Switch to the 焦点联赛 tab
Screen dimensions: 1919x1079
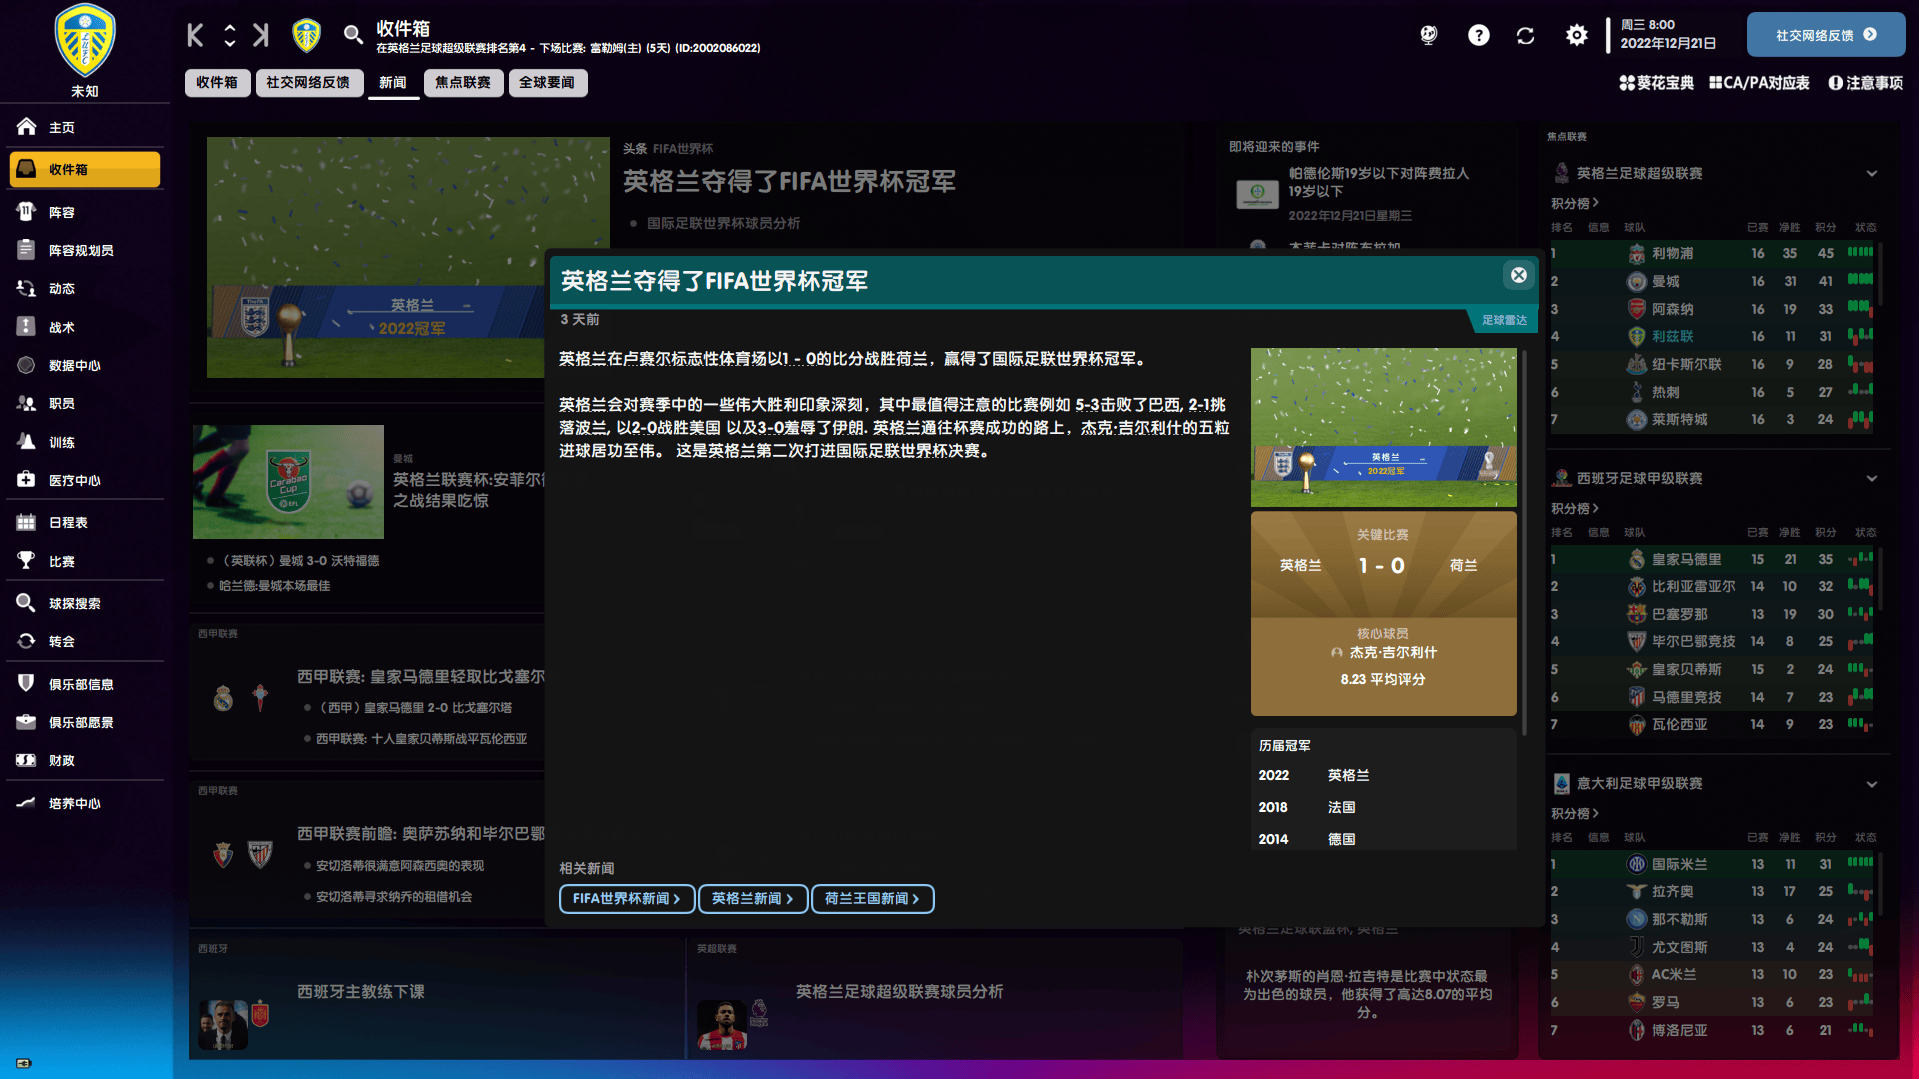tap(463, 83)
